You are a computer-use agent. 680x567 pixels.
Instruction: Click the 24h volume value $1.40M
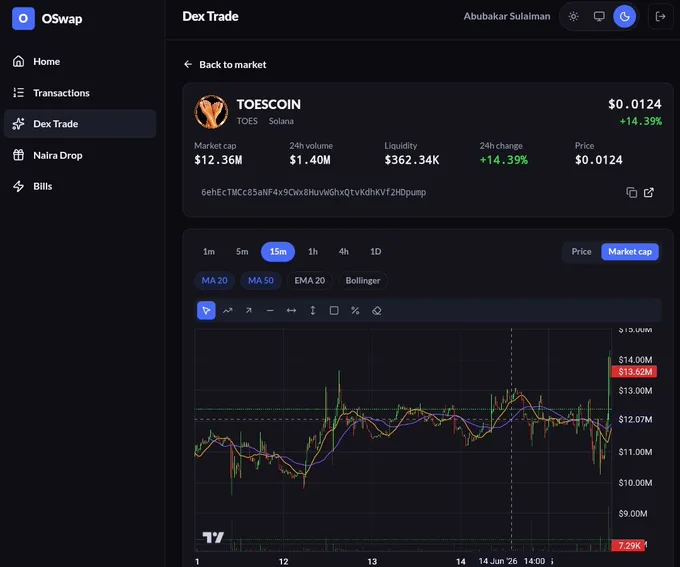pyautogui.click(x=310, y=160)
